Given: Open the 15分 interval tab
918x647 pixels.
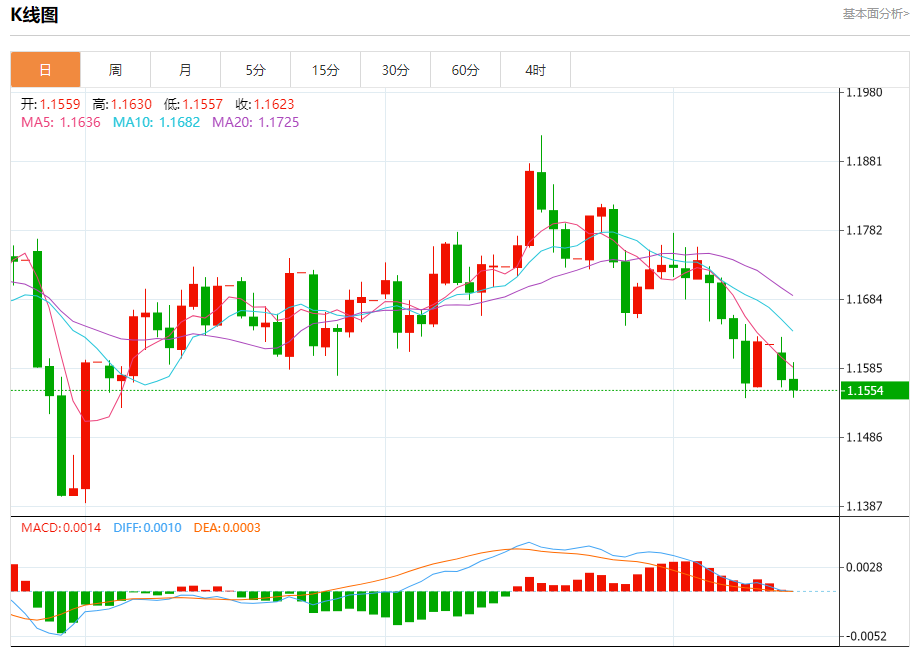Looking at the screenshot, I should tap(326, 70).
